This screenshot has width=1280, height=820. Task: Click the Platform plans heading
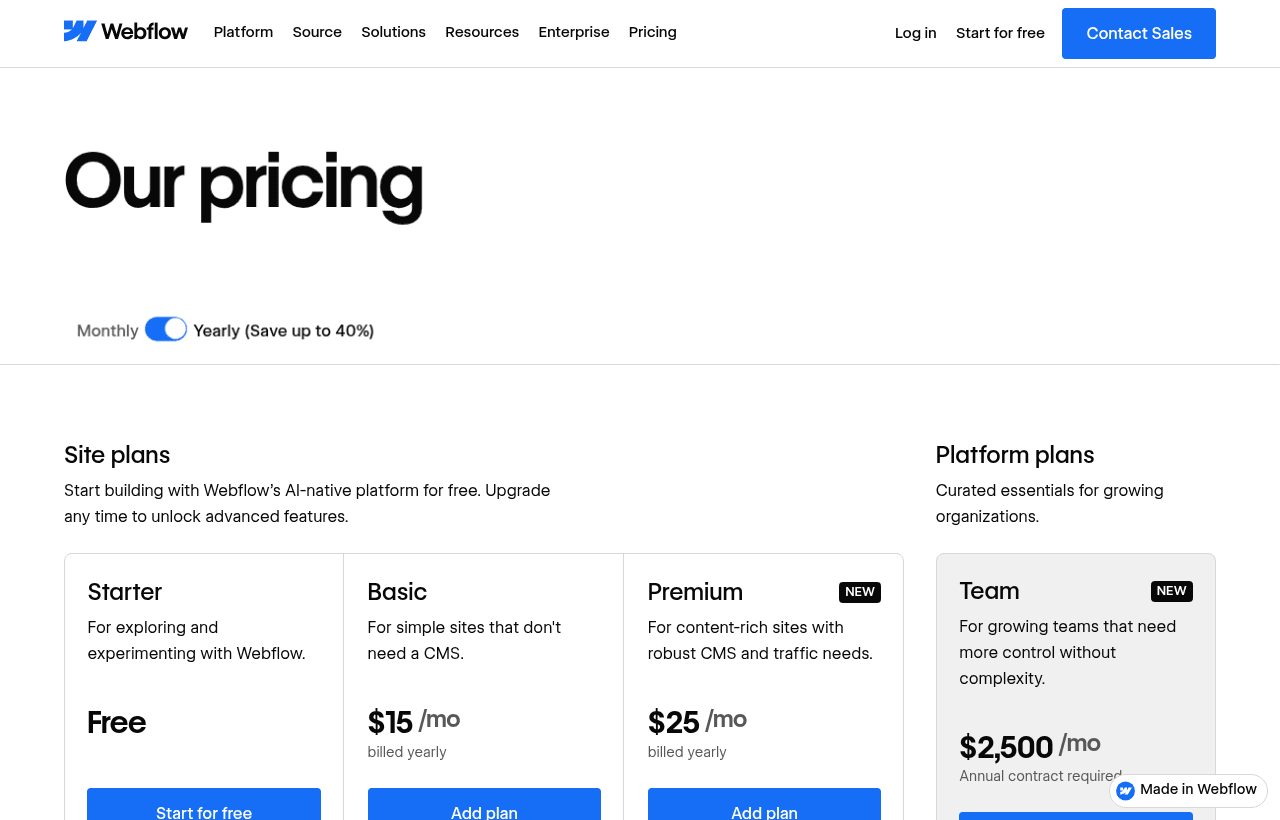pyautogui.click(x=1015, y=455)
